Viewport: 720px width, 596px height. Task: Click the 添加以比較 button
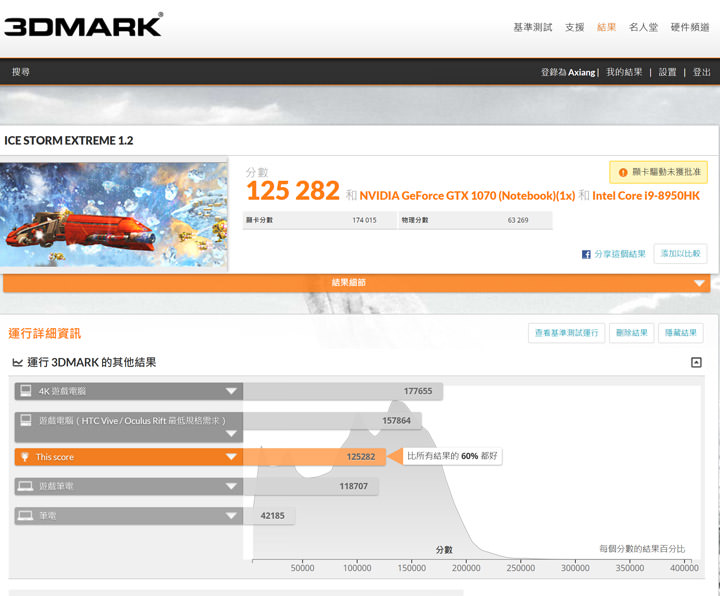680,254
